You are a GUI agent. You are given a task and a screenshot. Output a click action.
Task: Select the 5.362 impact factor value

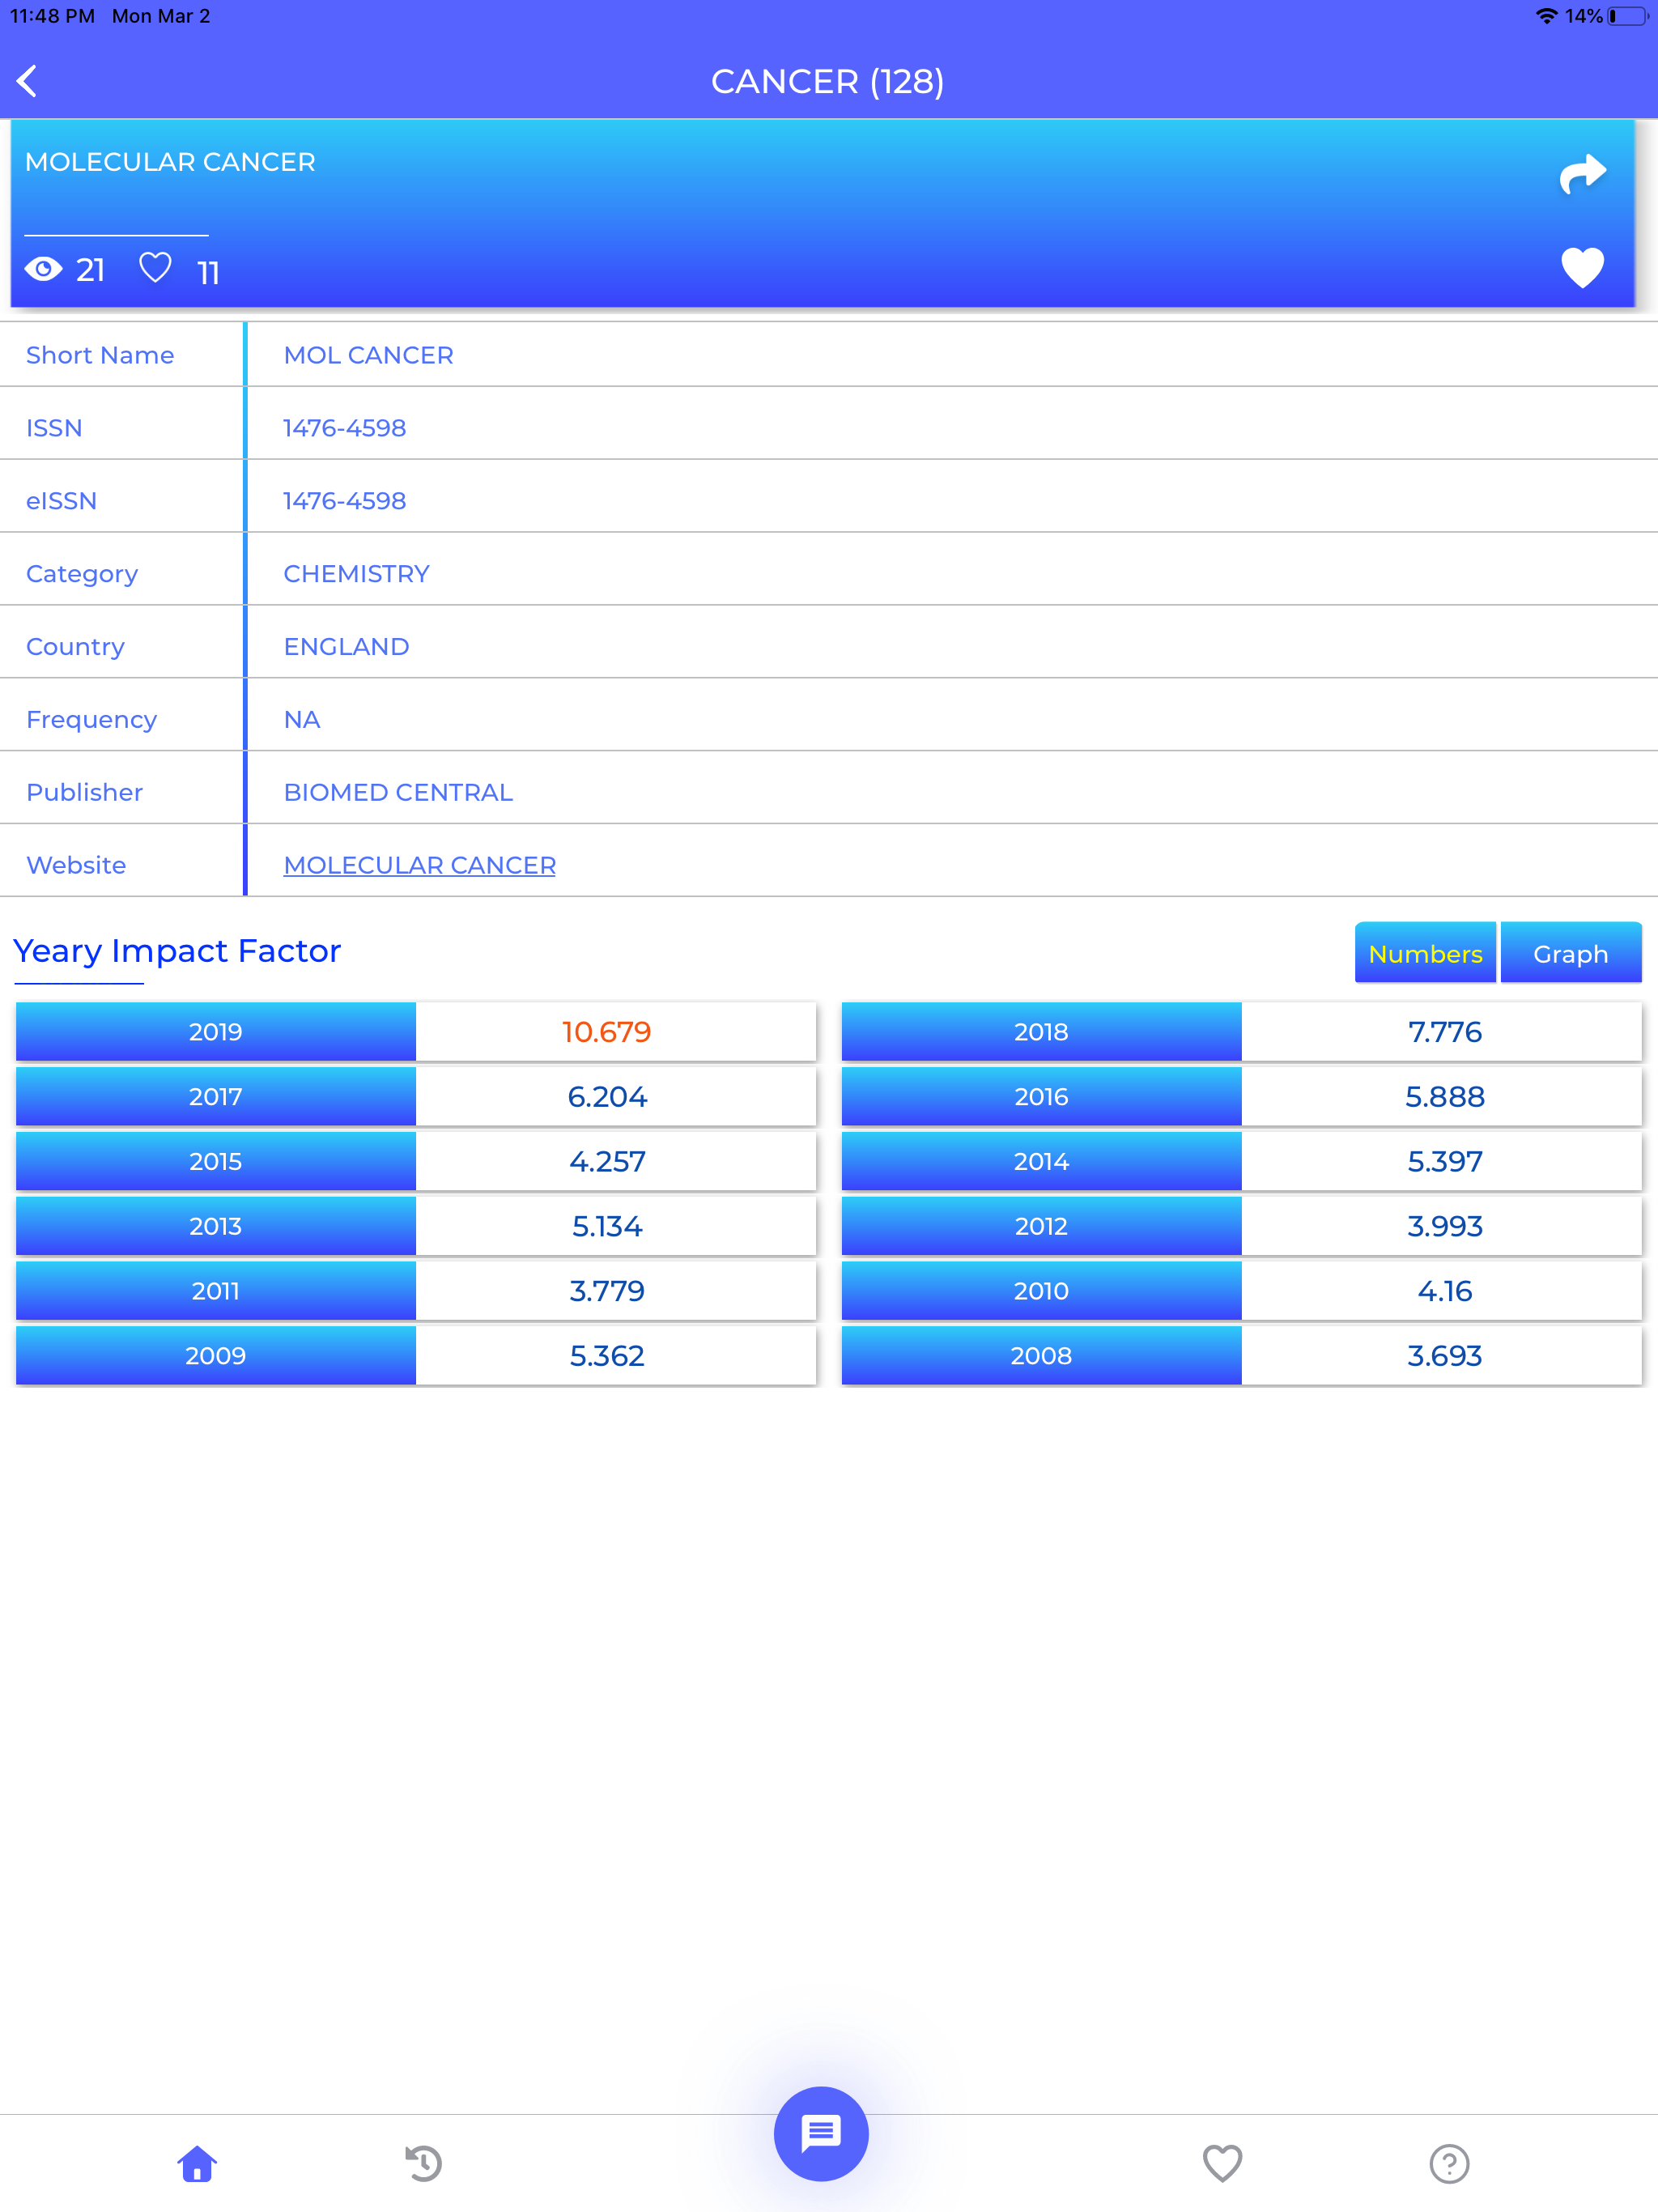coord(607,1356)
